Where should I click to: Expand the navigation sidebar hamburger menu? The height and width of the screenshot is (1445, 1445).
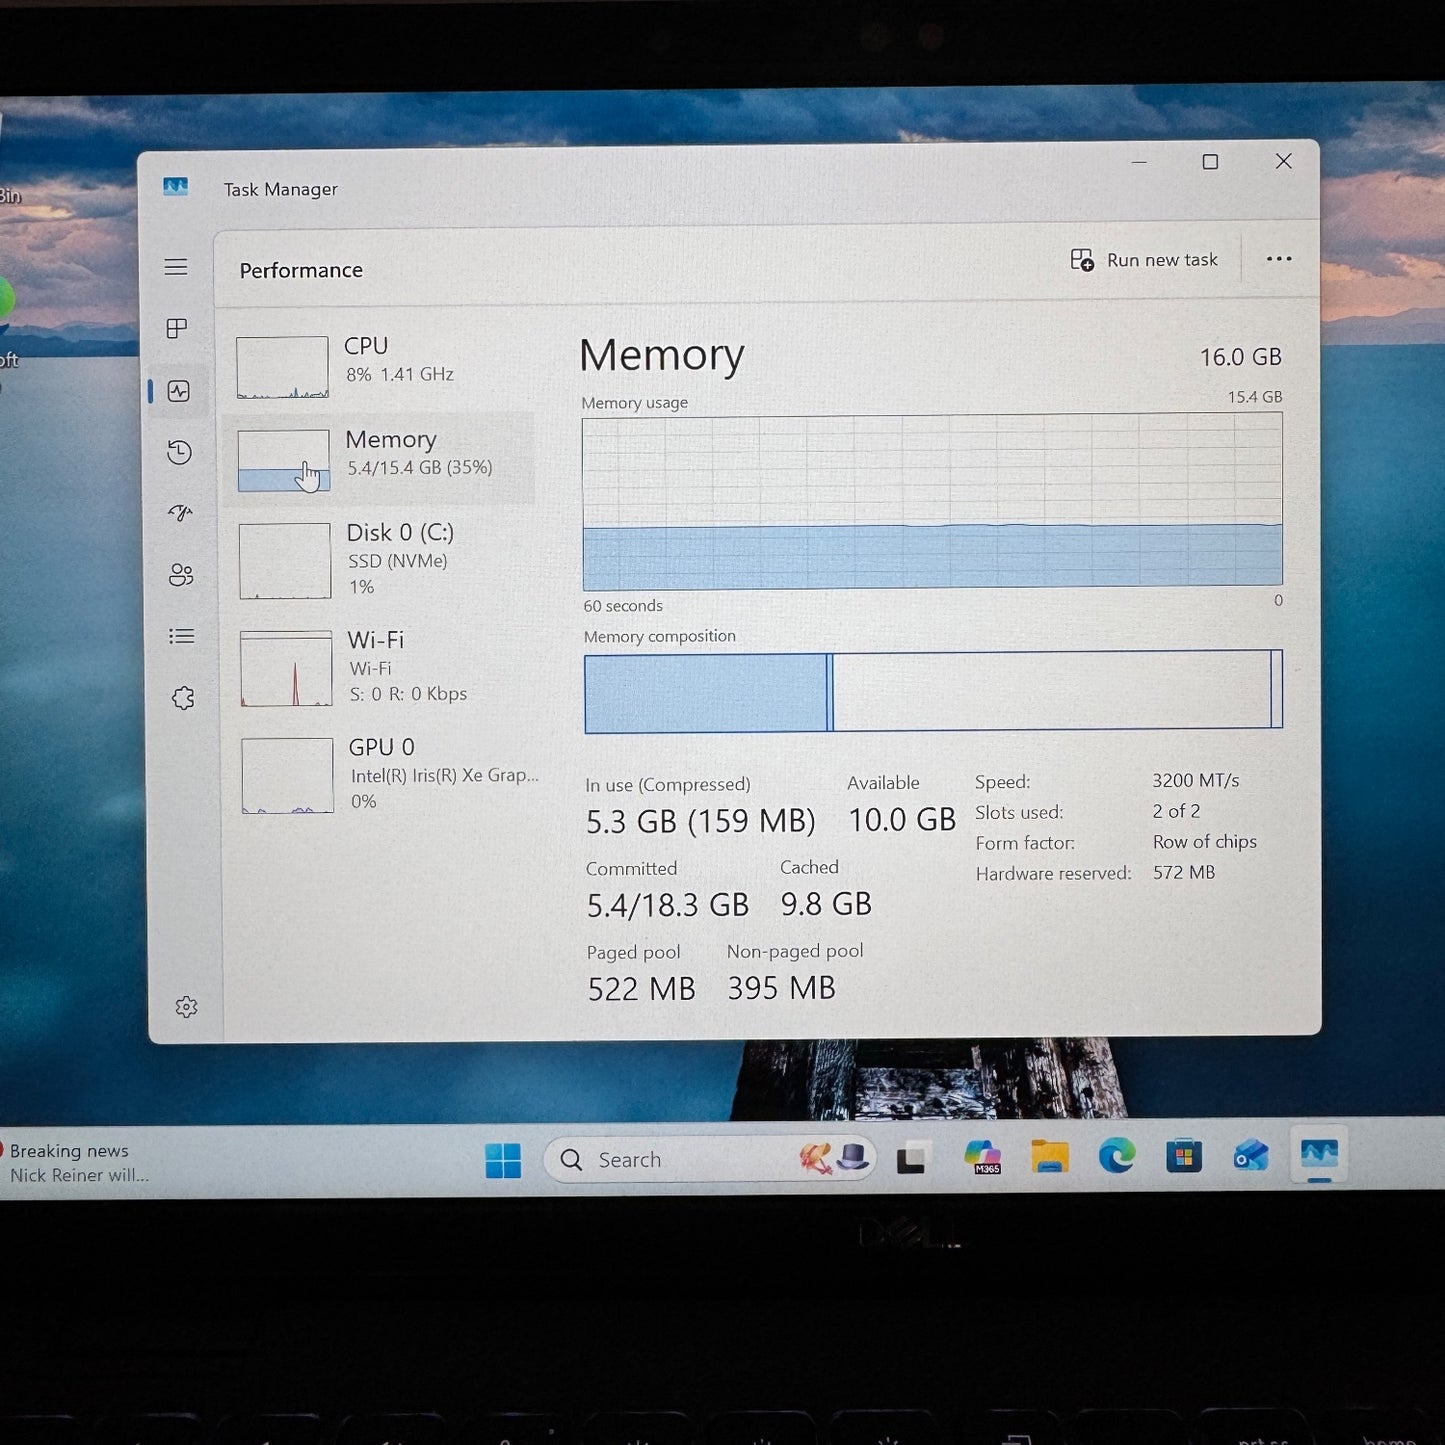(176, 267)
